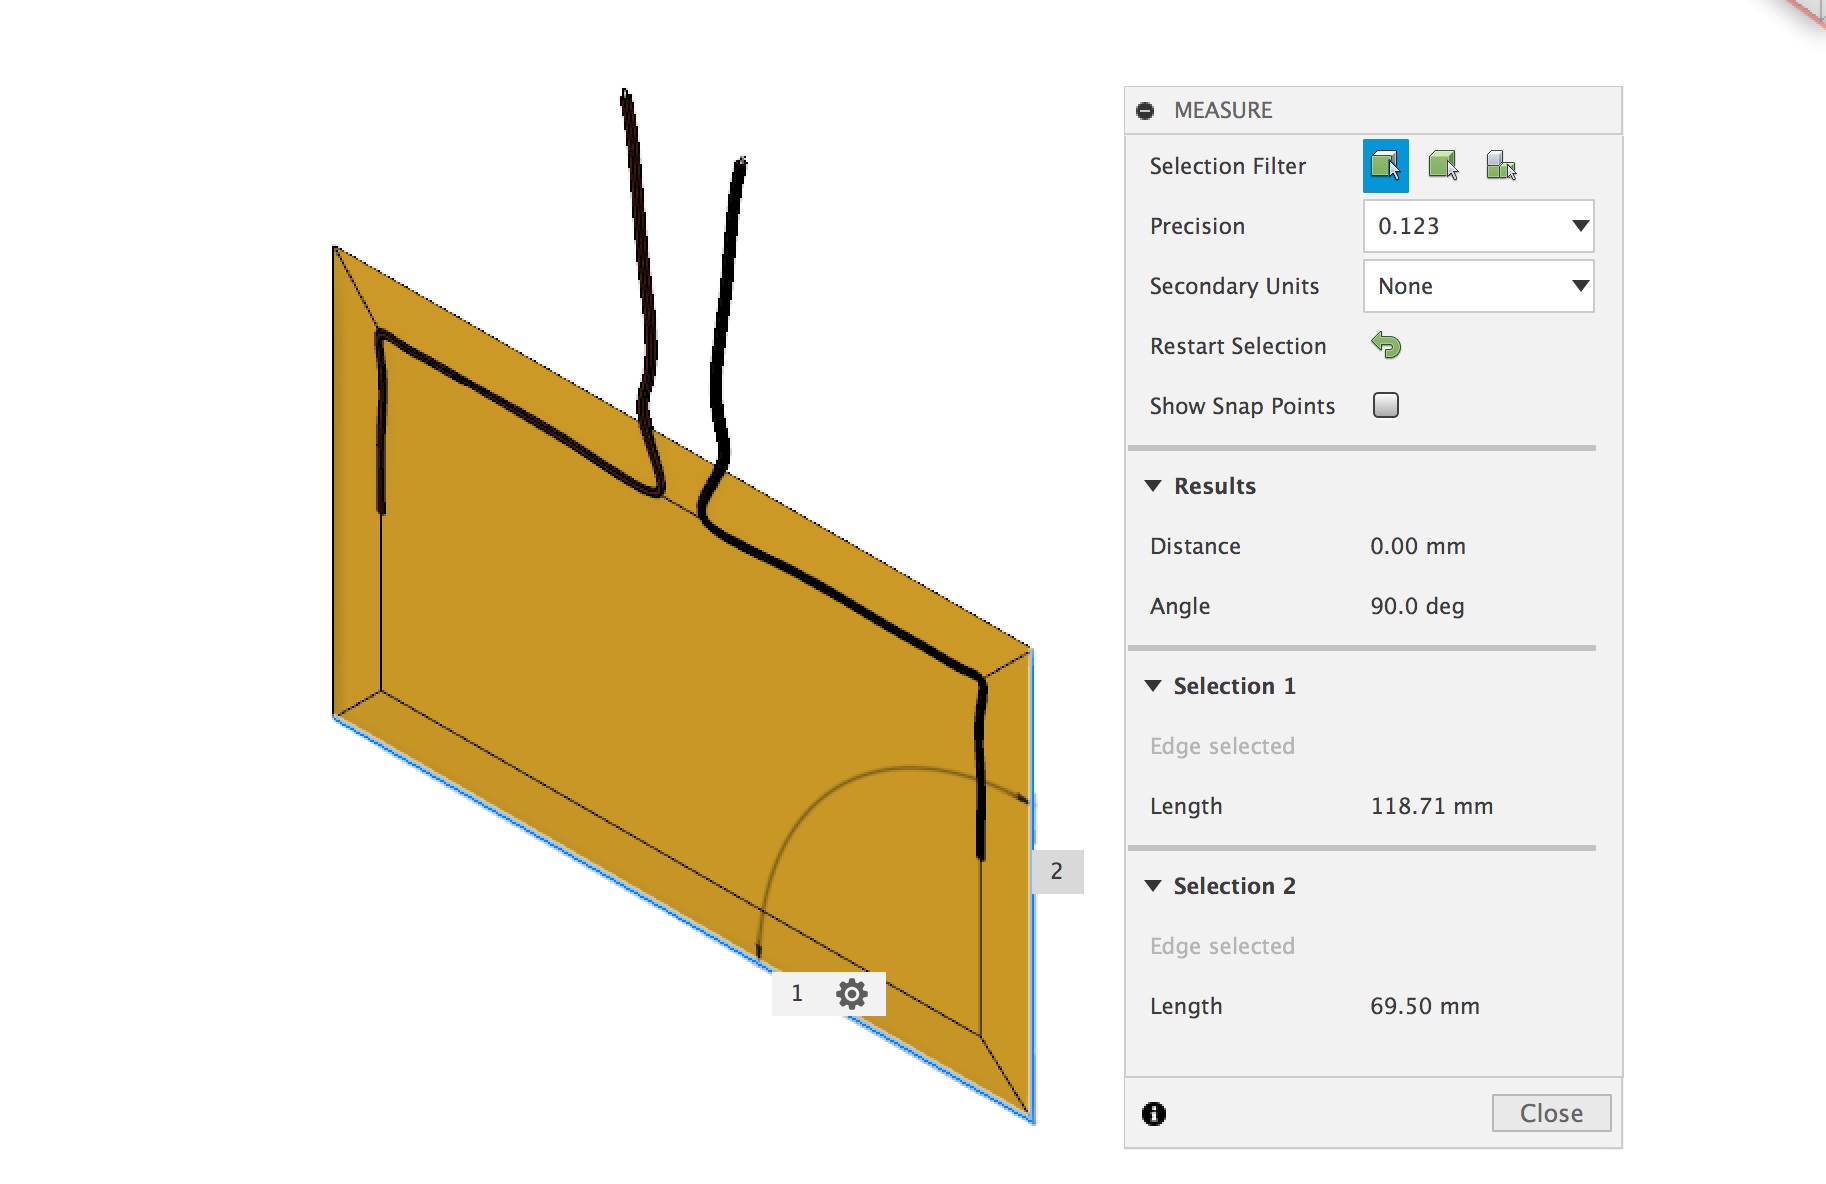Open the Secondary Units dropdown showing None
Image resolution: width=1826 pixels, height=1184 pixels.
click(1478, 286)
